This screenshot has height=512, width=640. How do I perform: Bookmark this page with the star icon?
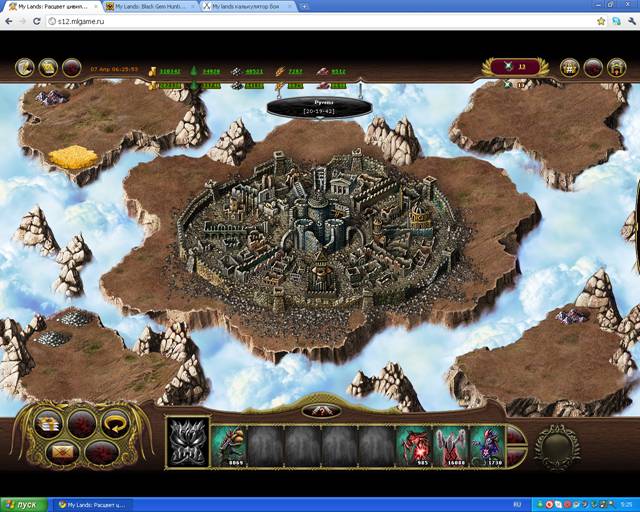601,21
